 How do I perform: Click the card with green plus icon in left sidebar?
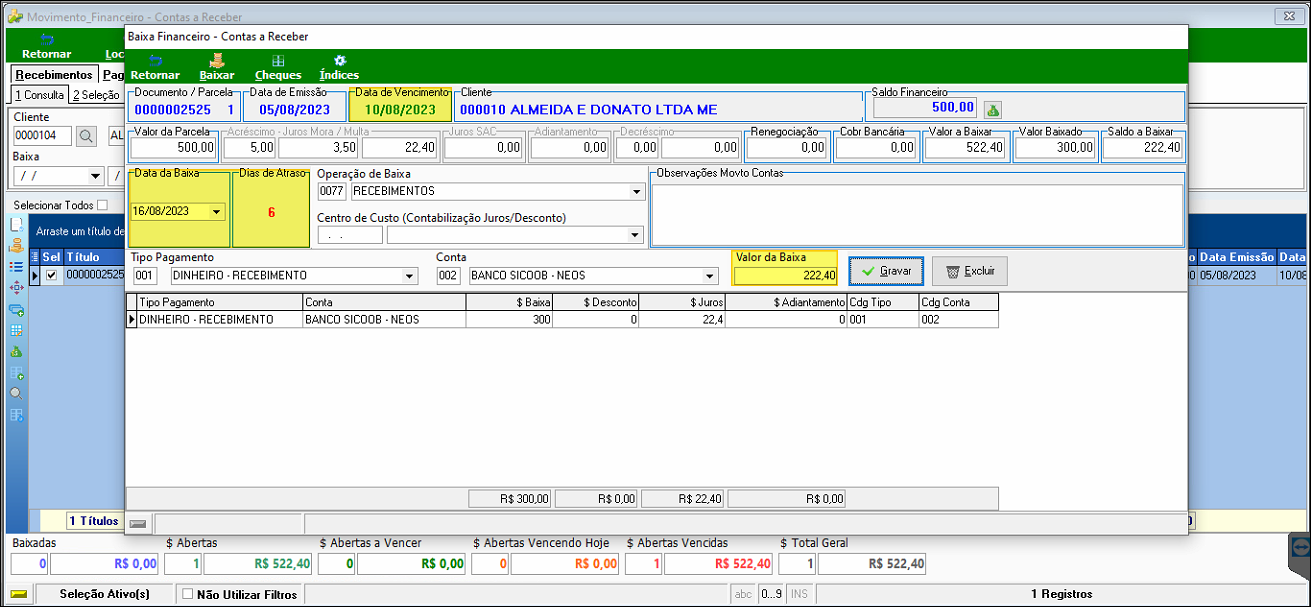point(16,310)
